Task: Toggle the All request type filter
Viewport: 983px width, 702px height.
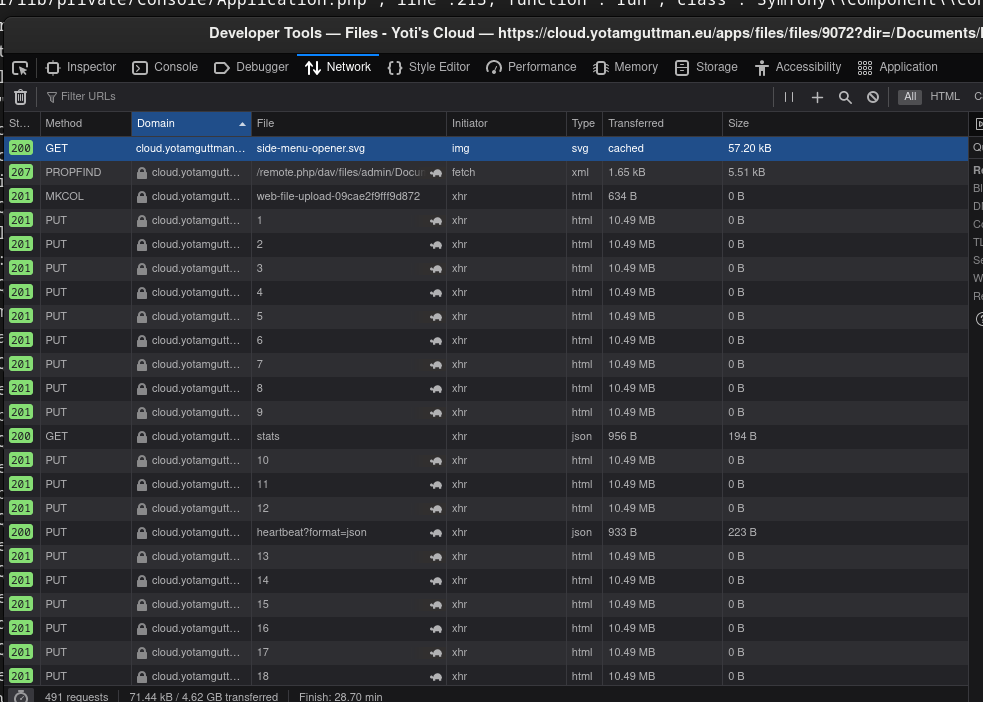Action: [909, 97]
